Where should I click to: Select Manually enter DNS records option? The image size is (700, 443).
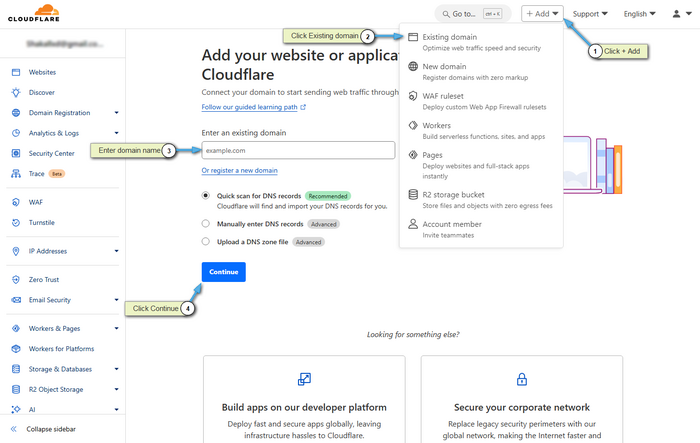click(205, 223)
